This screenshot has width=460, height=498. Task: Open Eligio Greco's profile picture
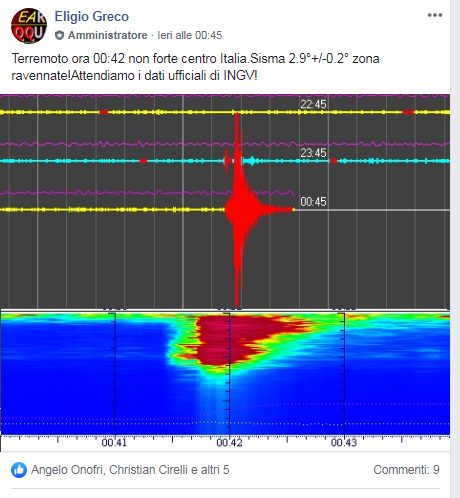29,26
